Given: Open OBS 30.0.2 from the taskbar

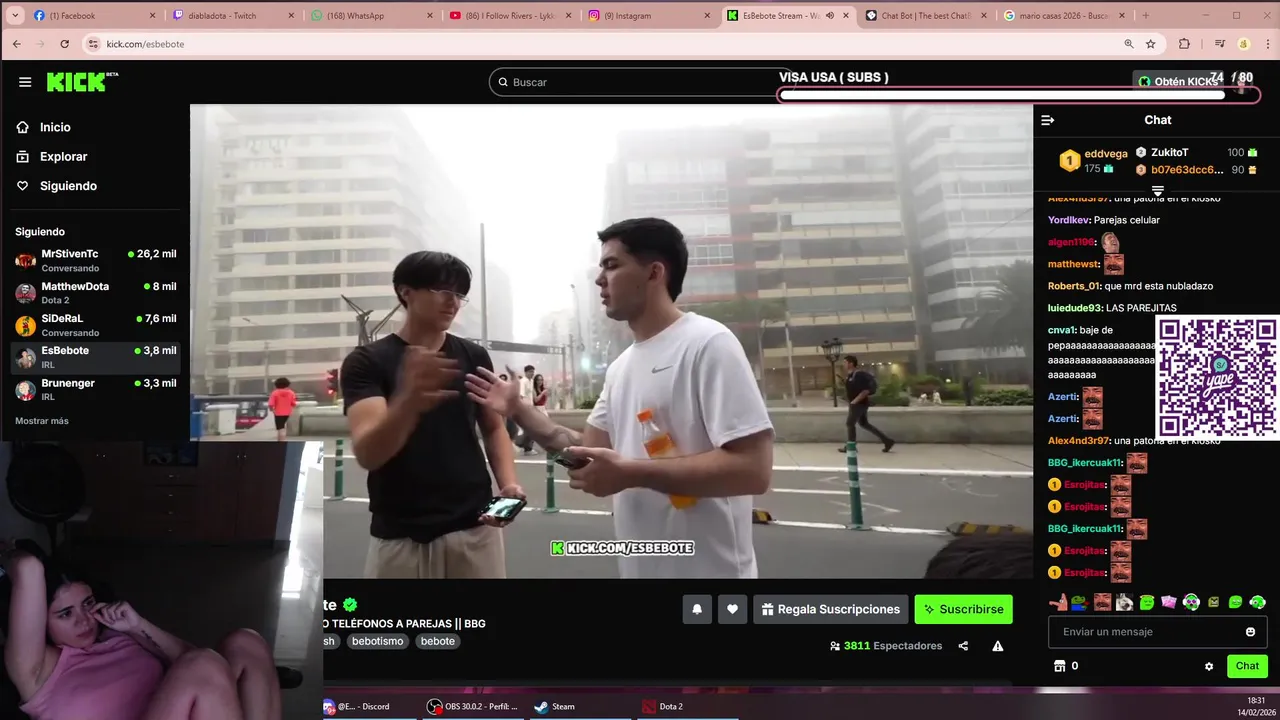Looking at the screenshot, I should pyautogui.click(x=473, y=706).
